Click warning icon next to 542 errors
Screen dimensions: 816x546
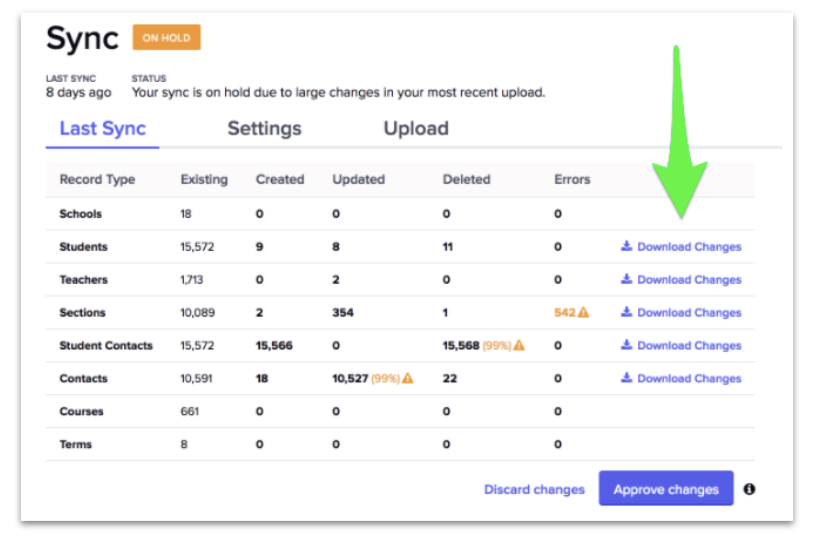point(584,312)
